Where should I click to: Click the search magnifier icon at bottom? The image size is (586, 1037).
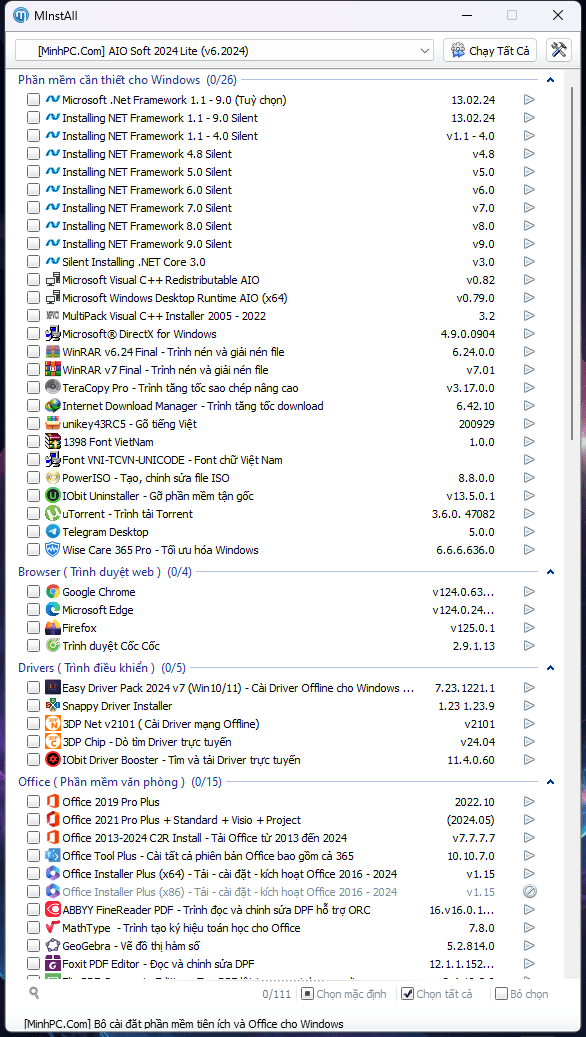34,993
